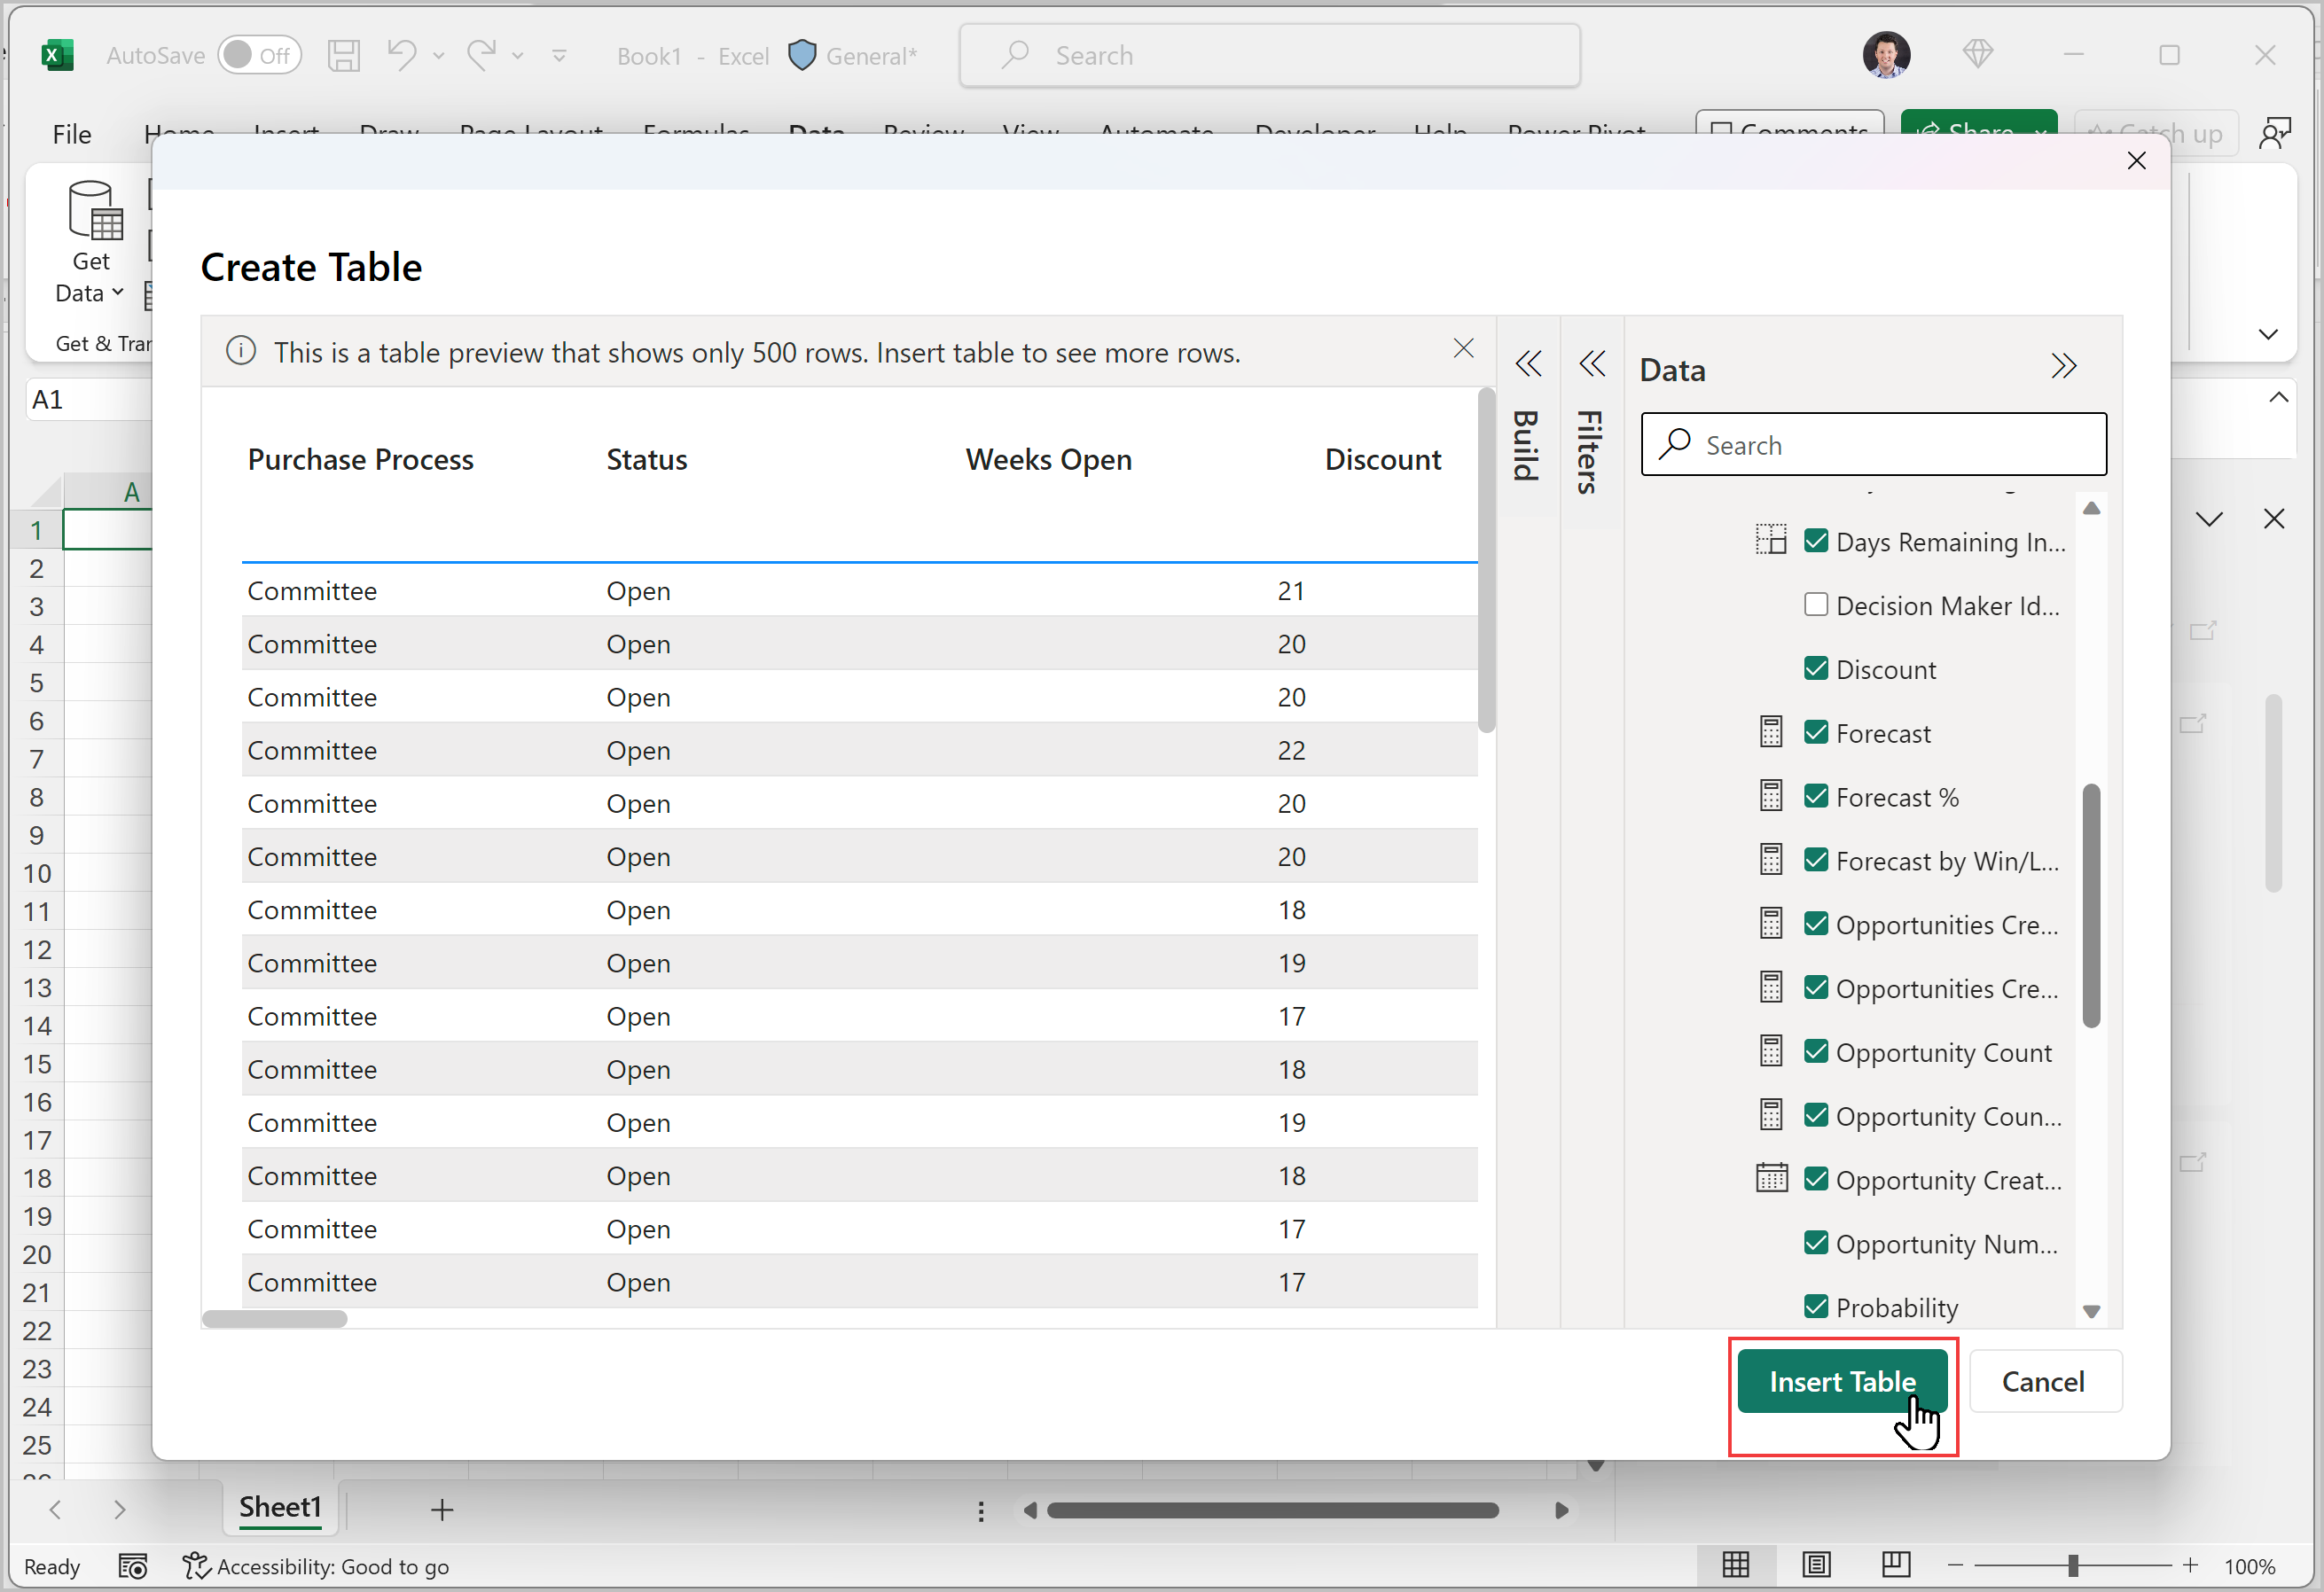The image size is (2324, 1592).
Task: Uncheck the Discount field checkbox
Action: (1816, 669)
